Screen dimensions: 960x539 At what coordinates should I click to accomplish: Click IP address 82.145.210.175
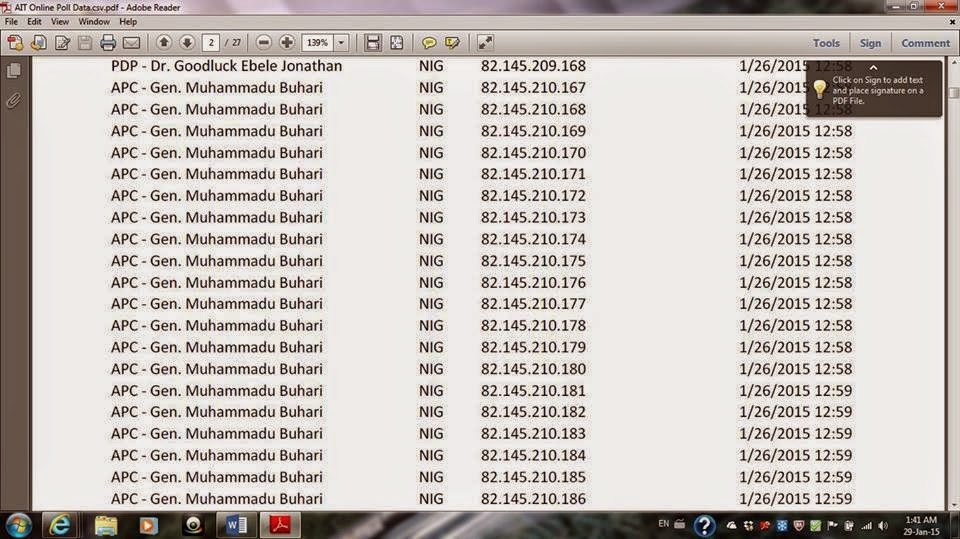click(533, 261)
